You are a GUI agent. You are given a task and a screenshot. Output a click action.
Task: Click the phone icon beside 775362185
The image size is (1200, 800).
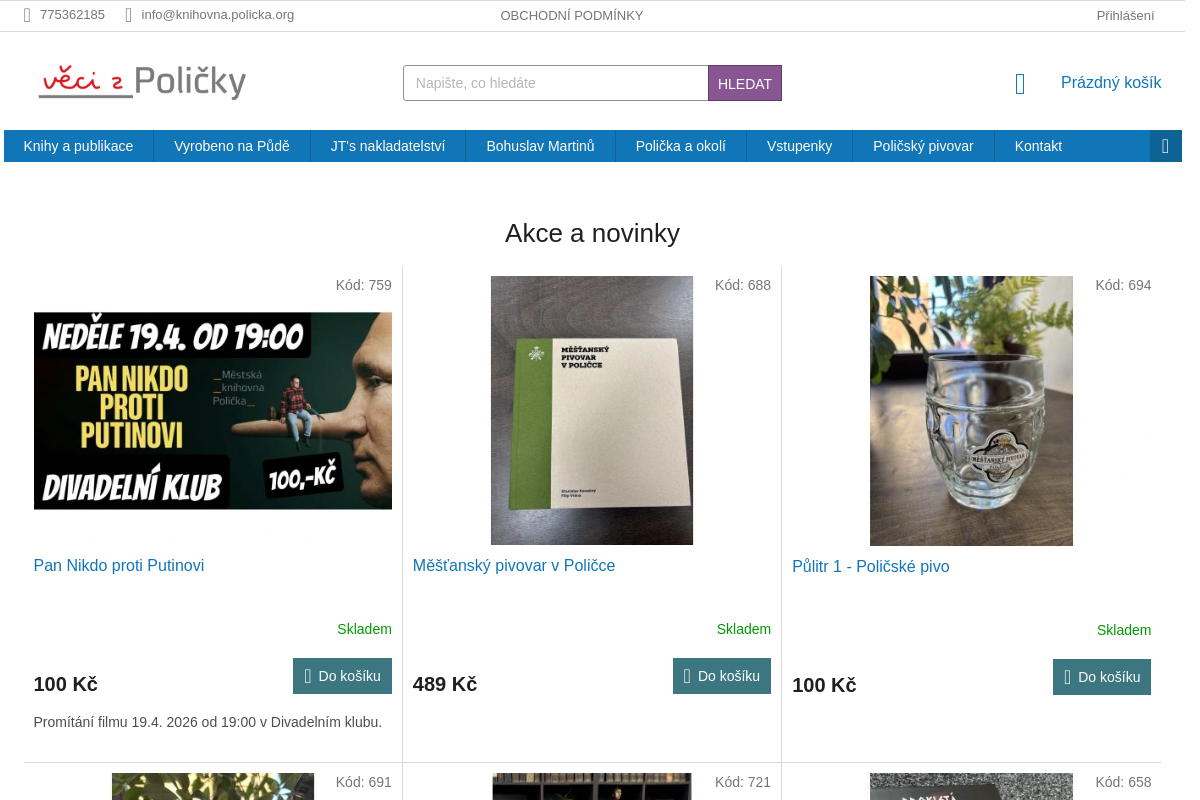[x=28, y=15]
